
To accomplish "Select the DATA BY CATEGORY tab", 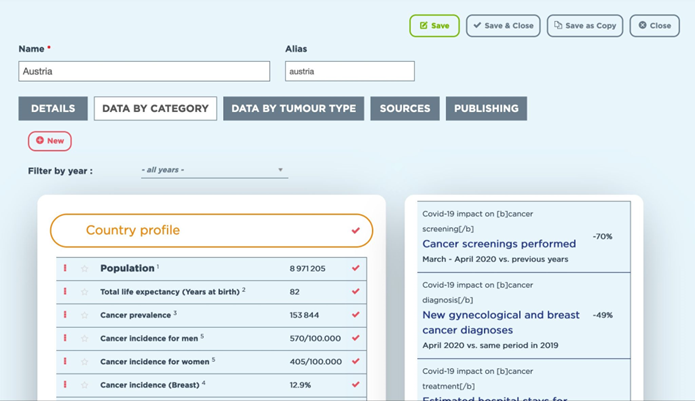I will tap(156, 109).
